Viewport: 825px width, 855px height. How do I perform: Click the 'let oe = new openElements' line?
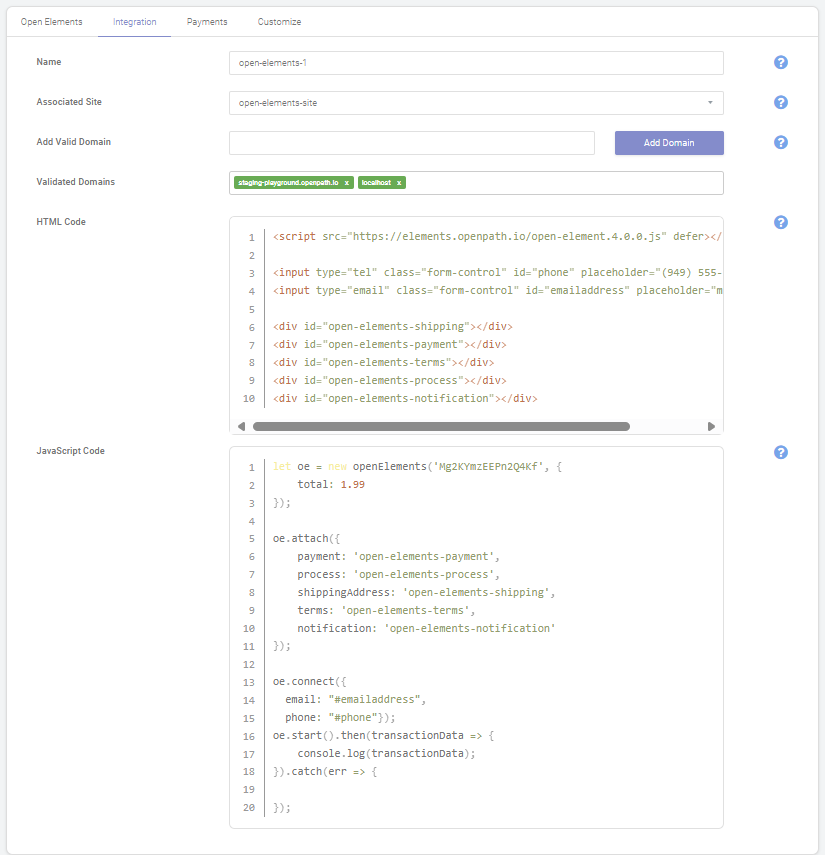[x=417, y=467]
